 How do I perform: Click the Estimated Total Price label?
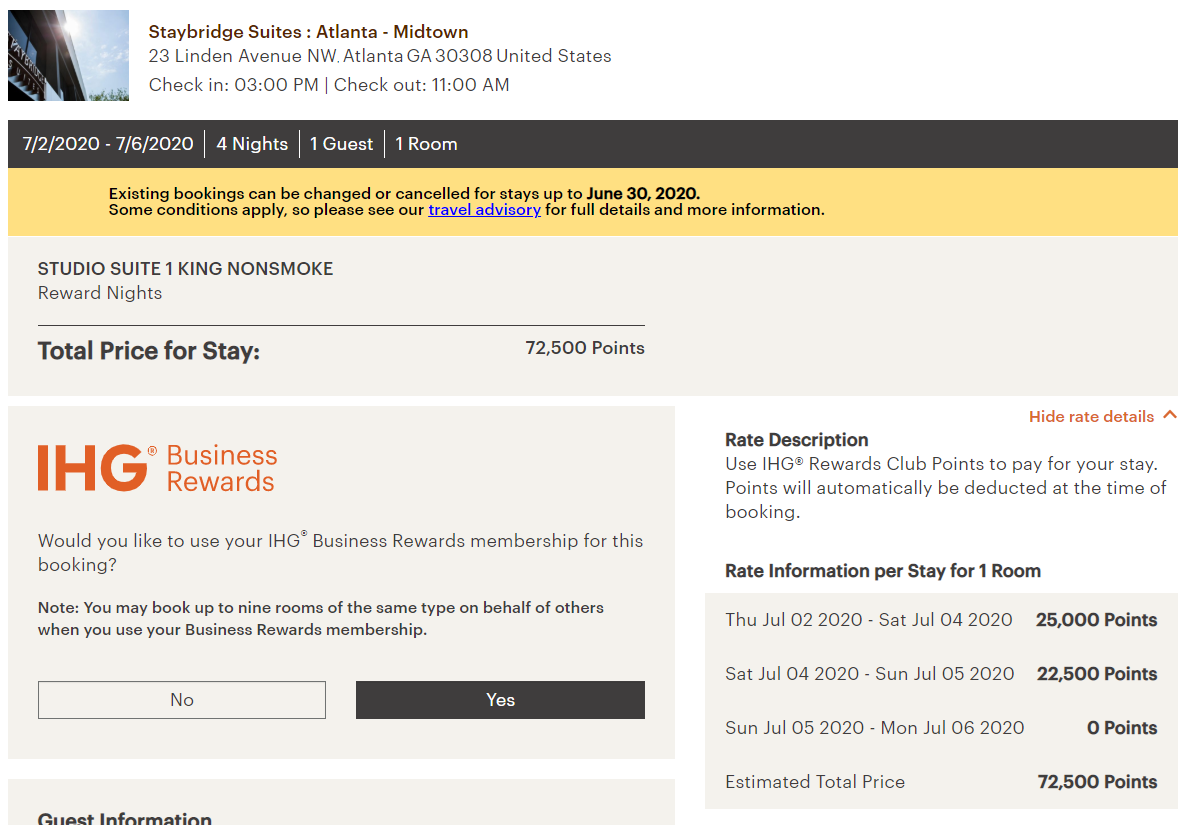click(815, 782)
